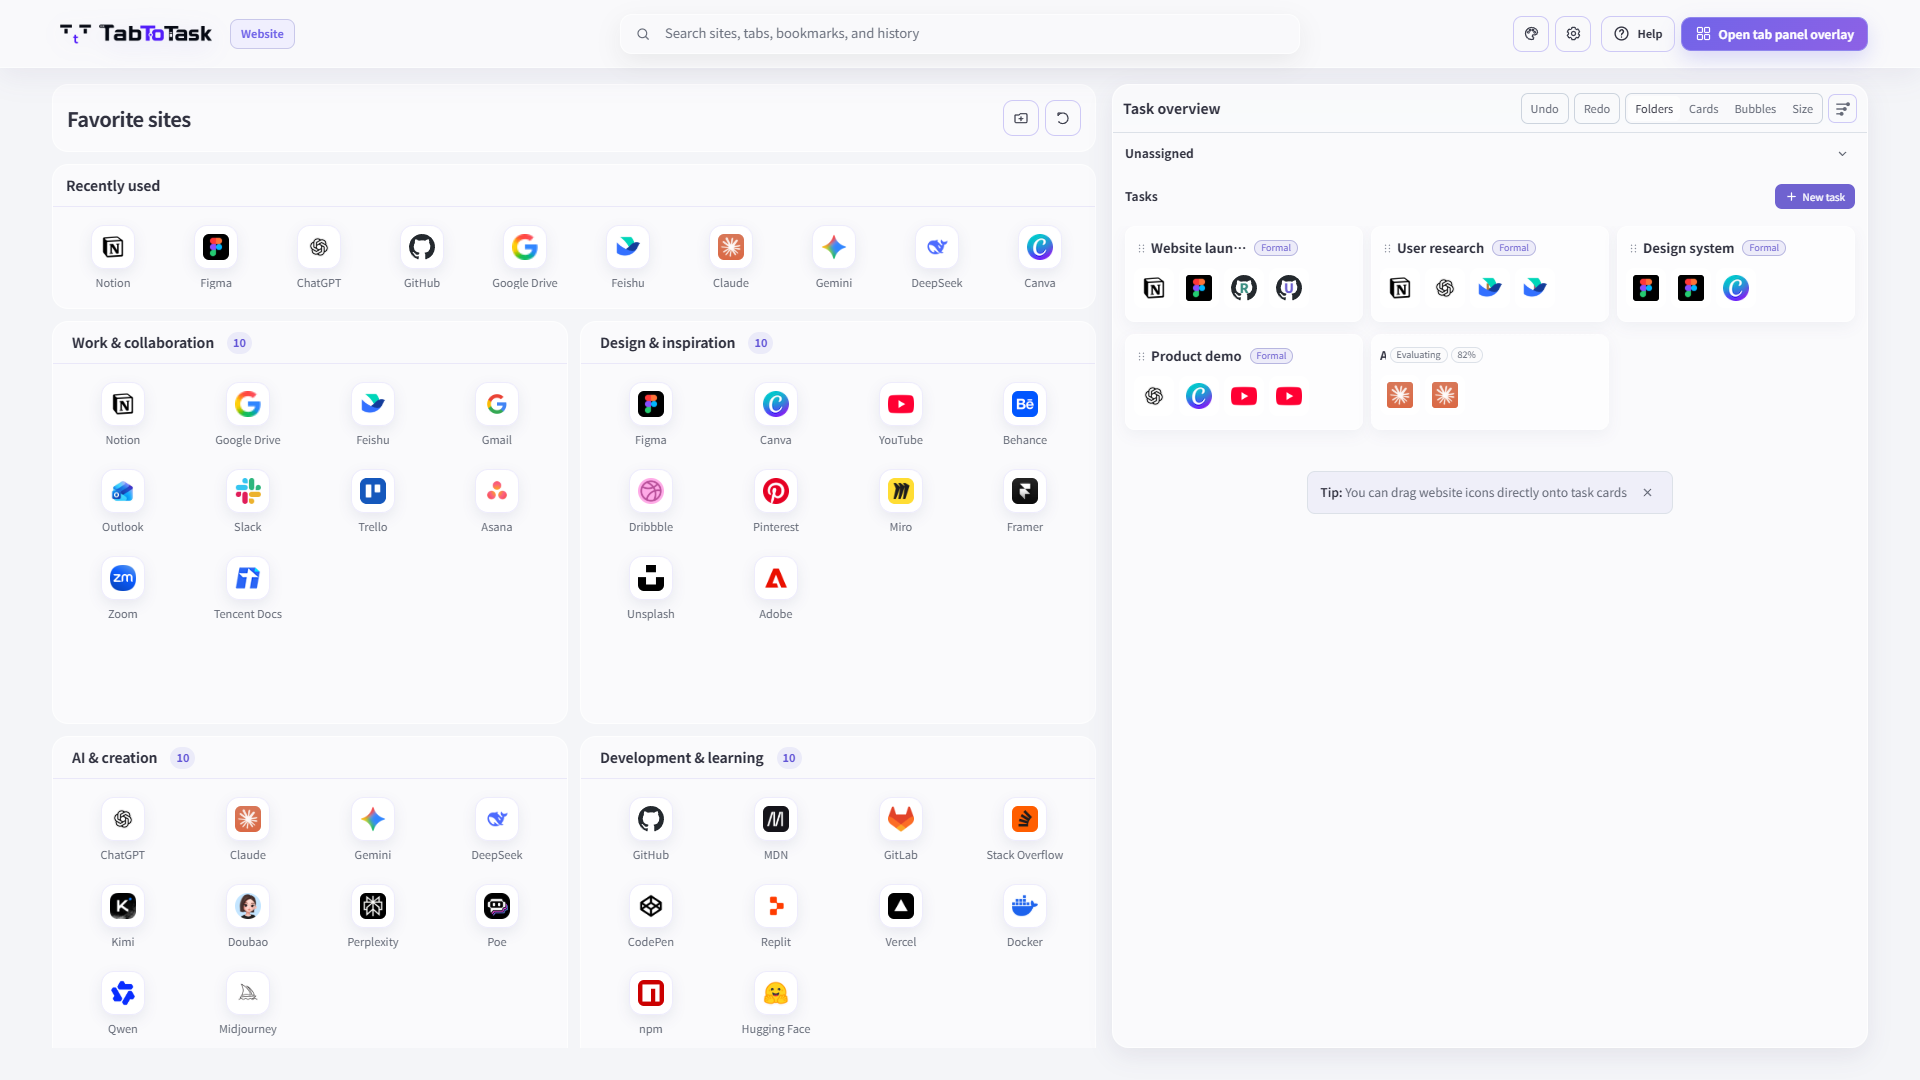Open settings gear in header
This screenshot has height=1080, width=1920.
pos(1573,34)
